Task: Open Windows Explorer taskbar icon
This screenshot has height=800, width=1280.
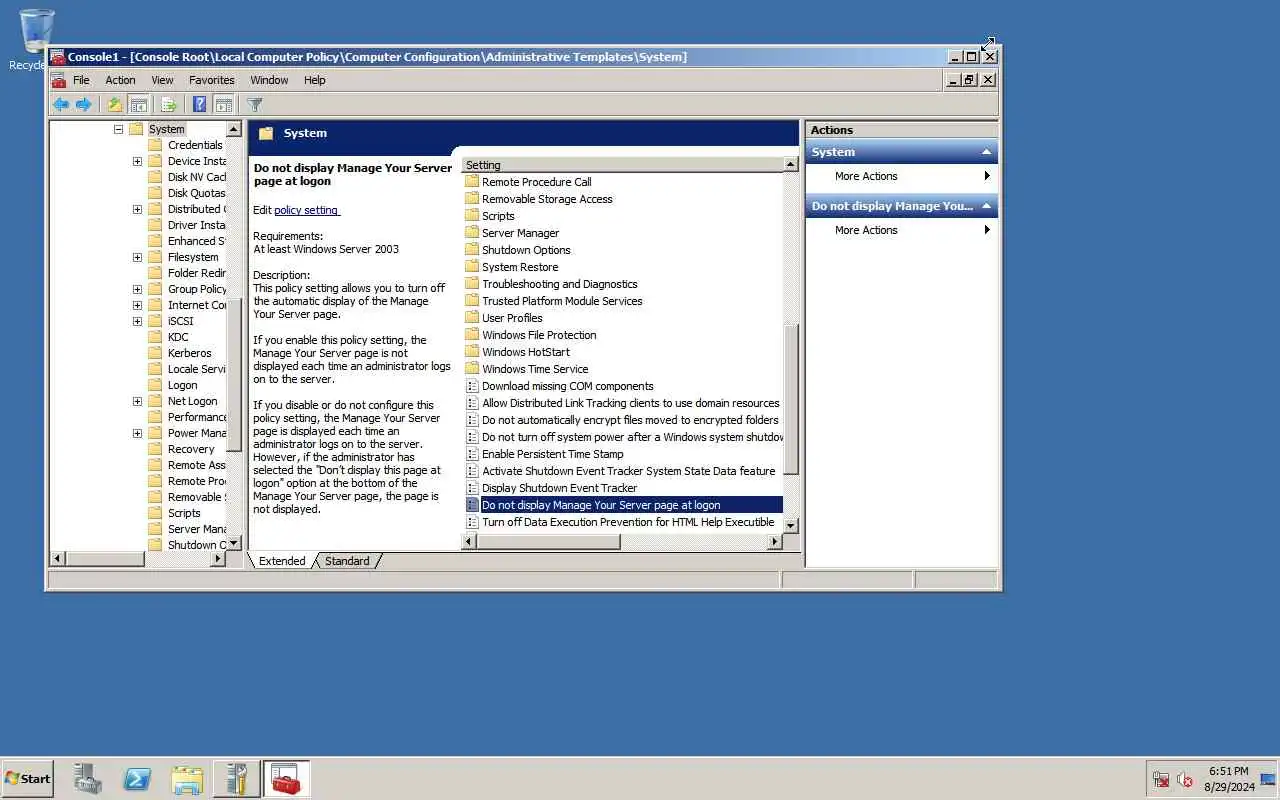Action: pos(187,778)
